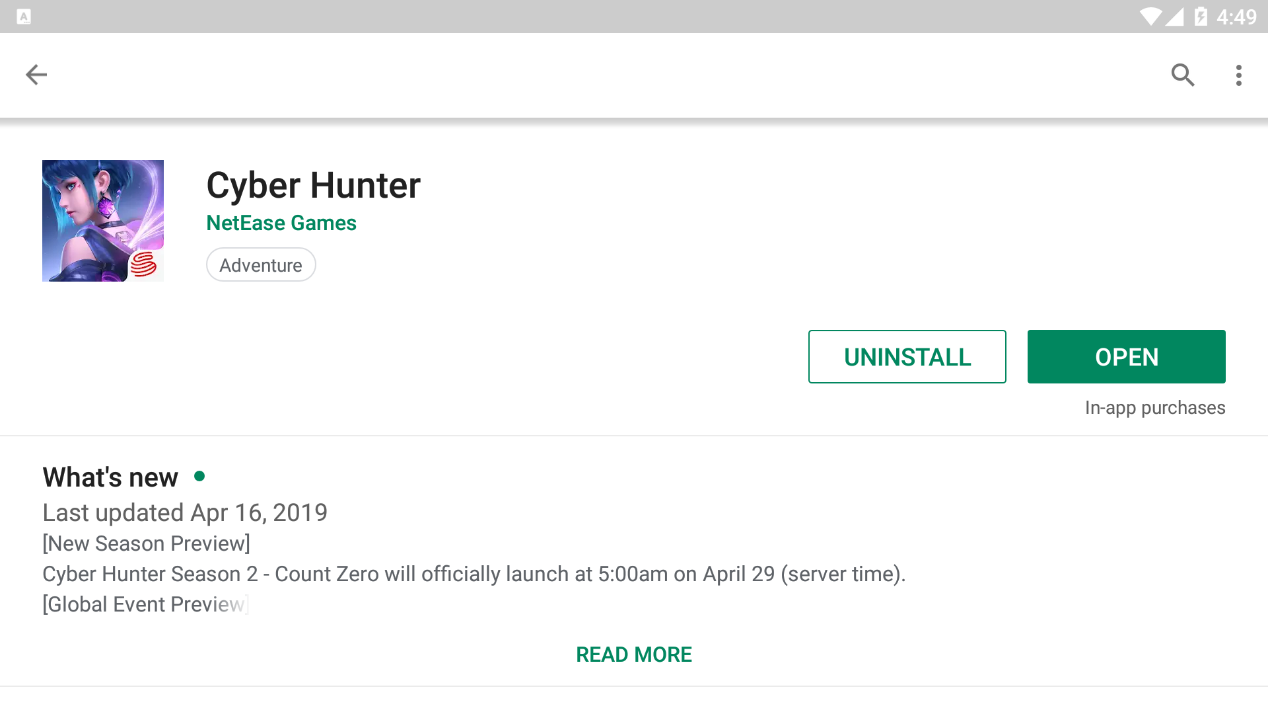Select the Cyber Hunter title text

(x=313, y=185)
